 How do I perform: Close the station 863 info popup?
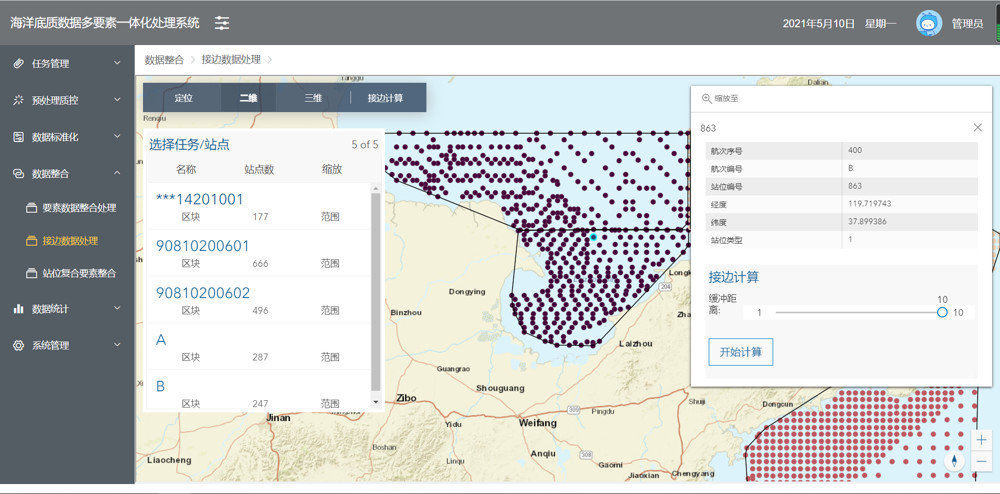[x=977, y=128]
